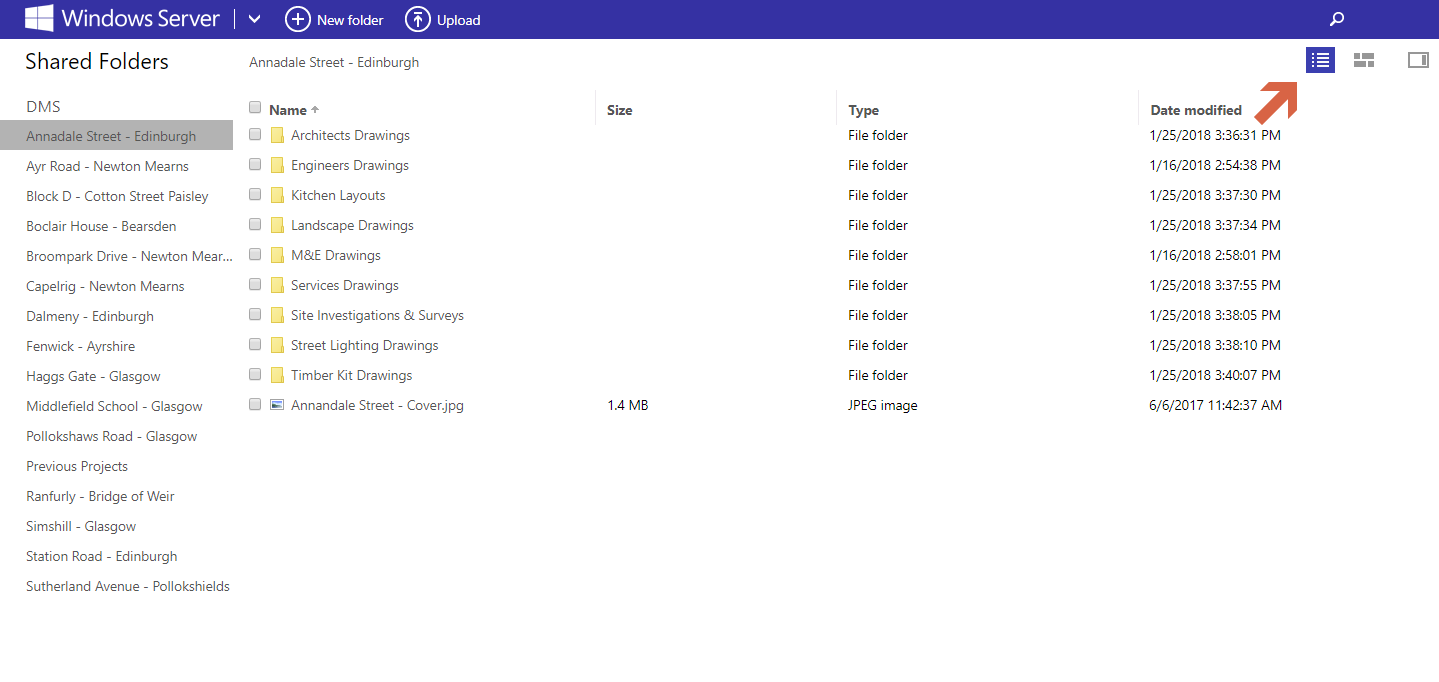The height and width of the screenshot is (682, 1439).
Task: Check the Architects Drawings checkbox
Action: point(255,134)
